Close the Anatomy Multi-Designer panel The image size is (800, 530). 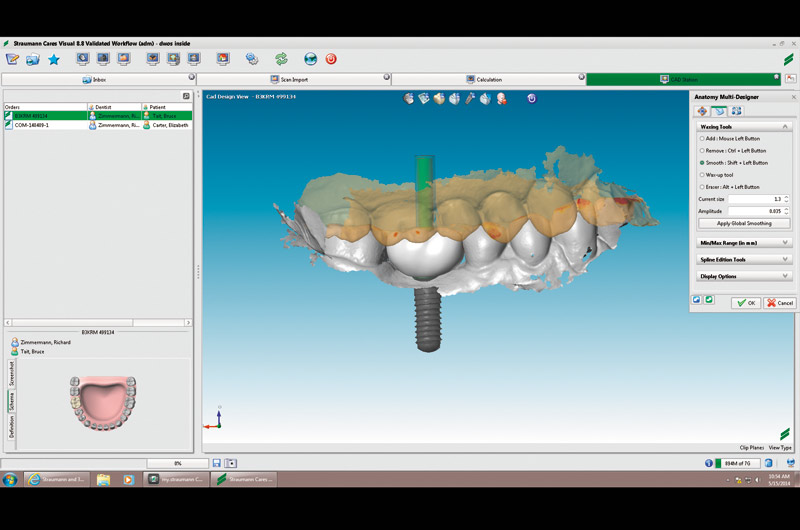click(x=793, y=97)
